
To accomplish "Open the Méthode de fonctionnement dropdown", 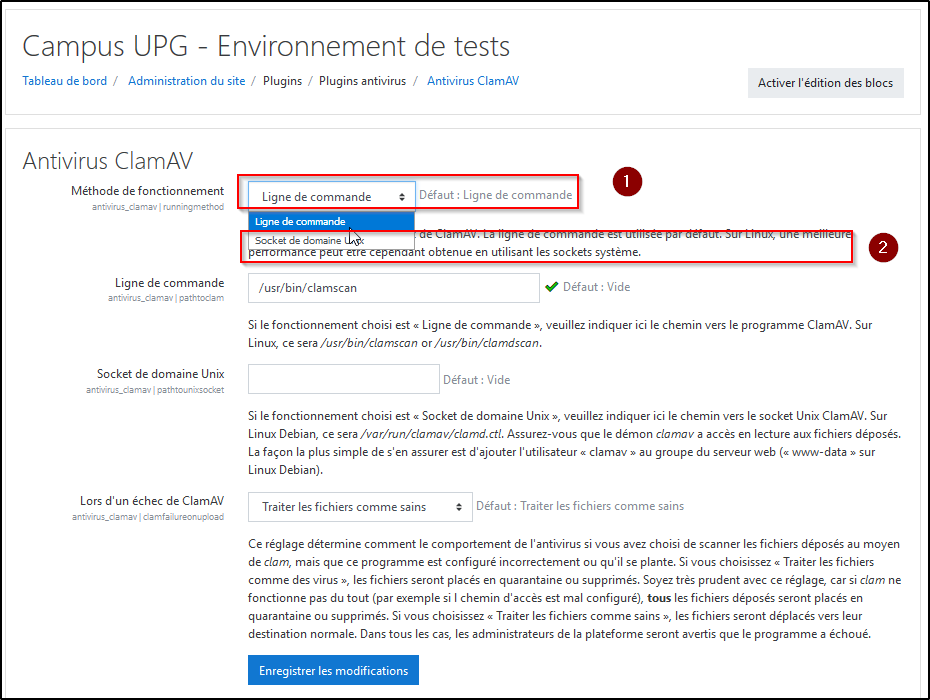I will pos(331,197).
